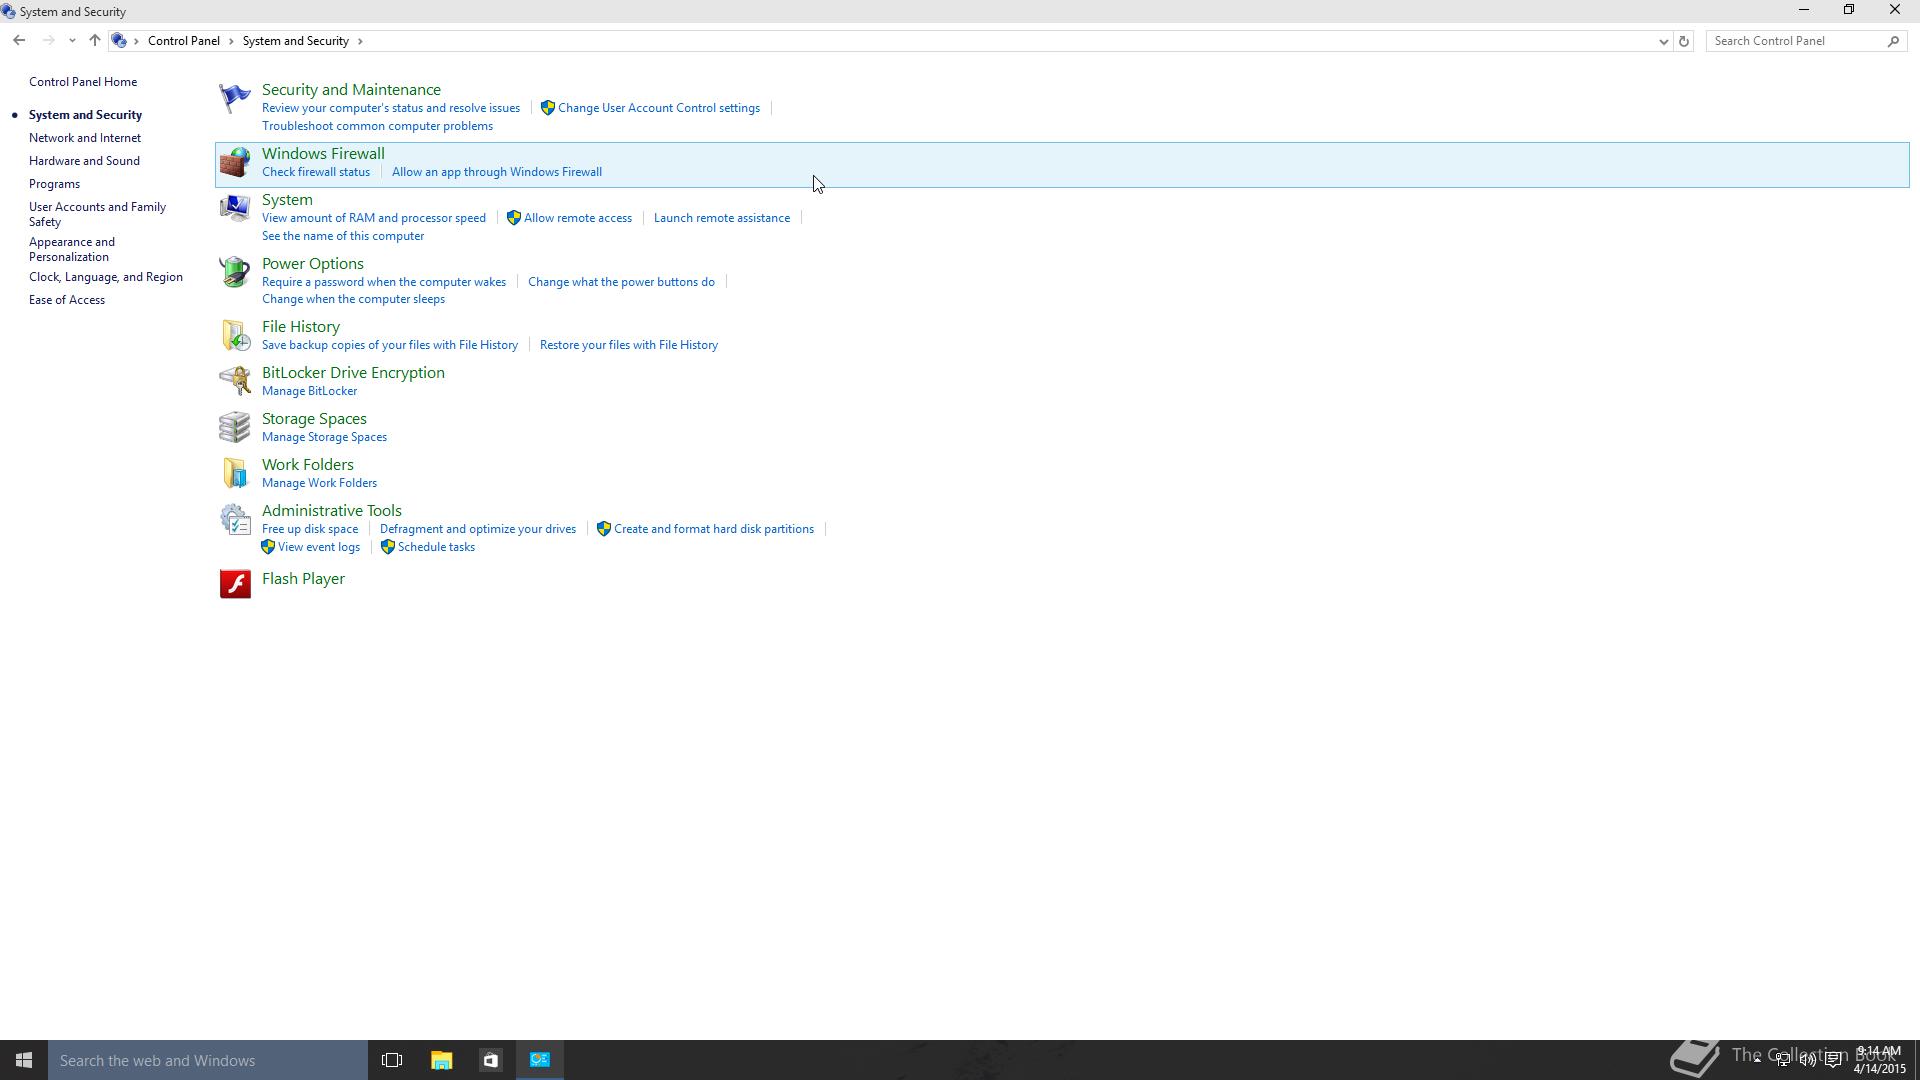The width and height of the screenshot is (1920, 1080).
Task: Expand chevron after System and Security breadcrumb
Action: point(360,41)
